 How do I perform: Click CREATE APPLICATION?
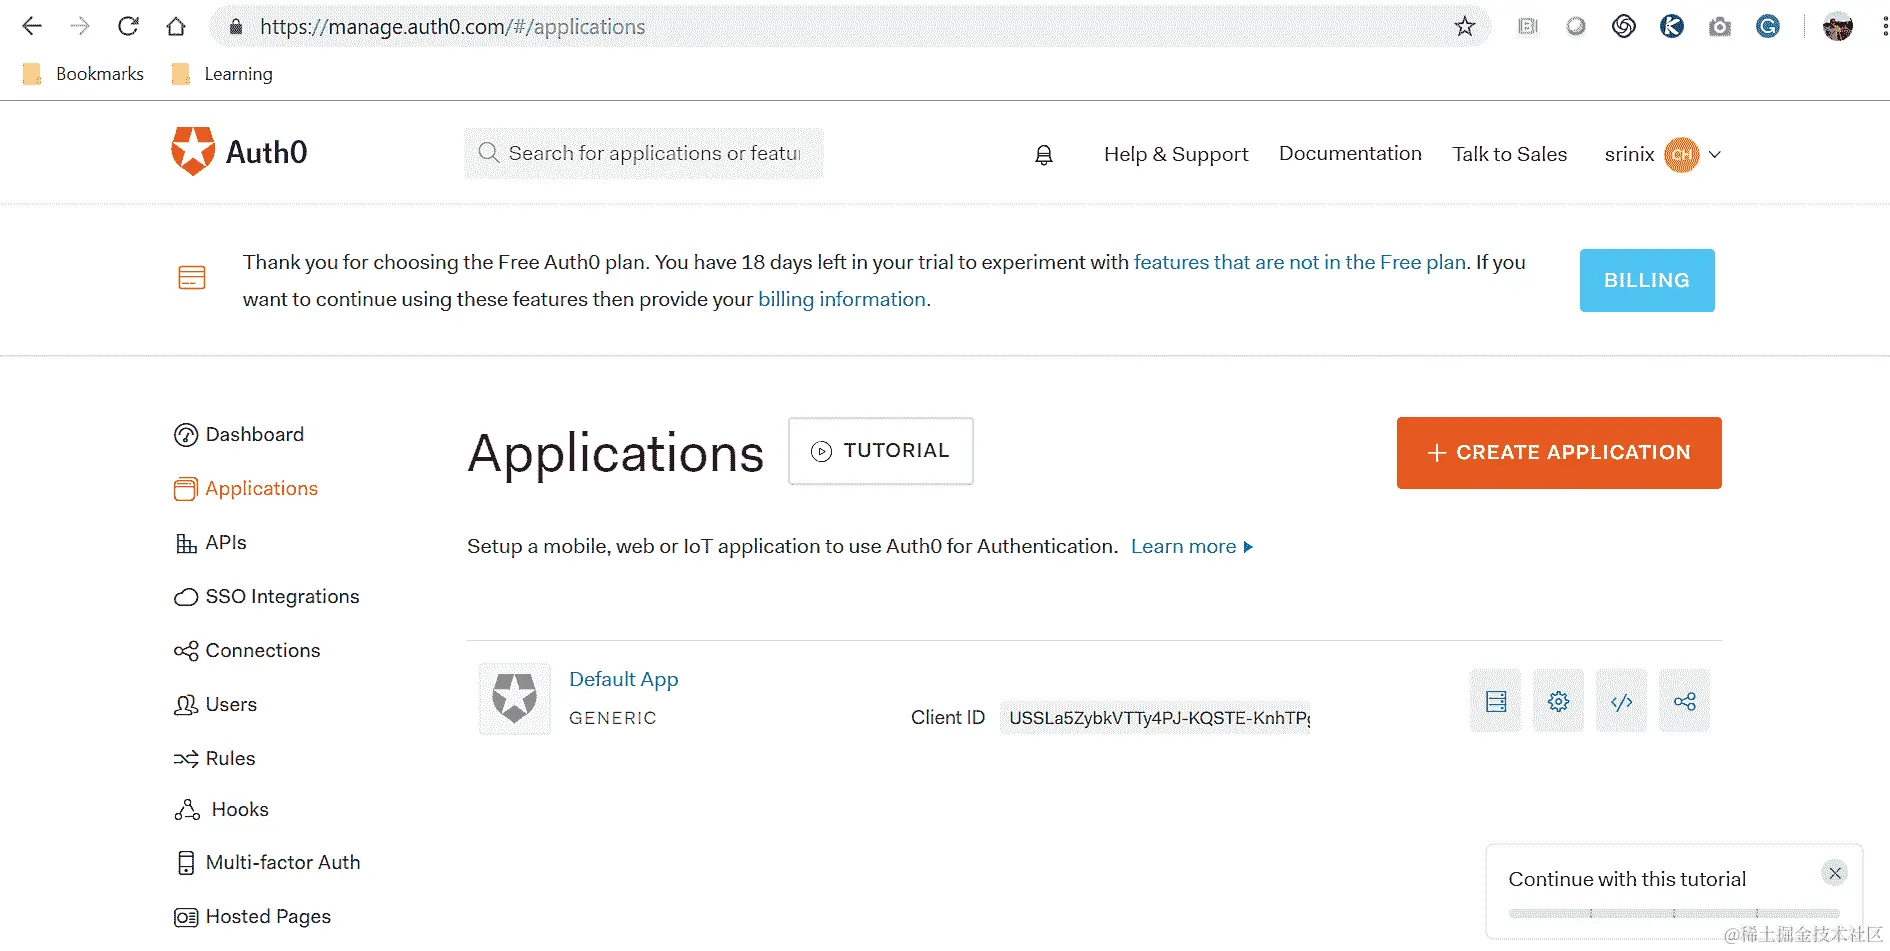coord(1559,453)
